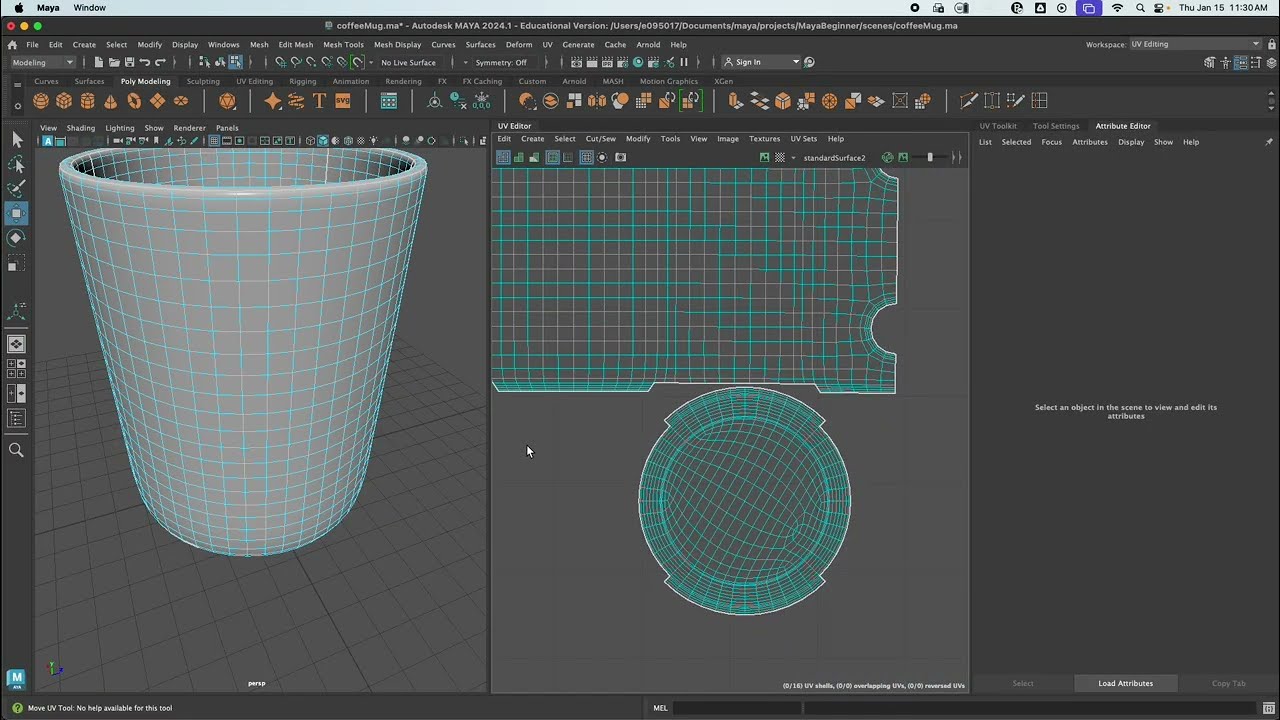1280x720 pixels.
Task: Click the polygon Sphere shelf icon
Action: pos(41,101)
